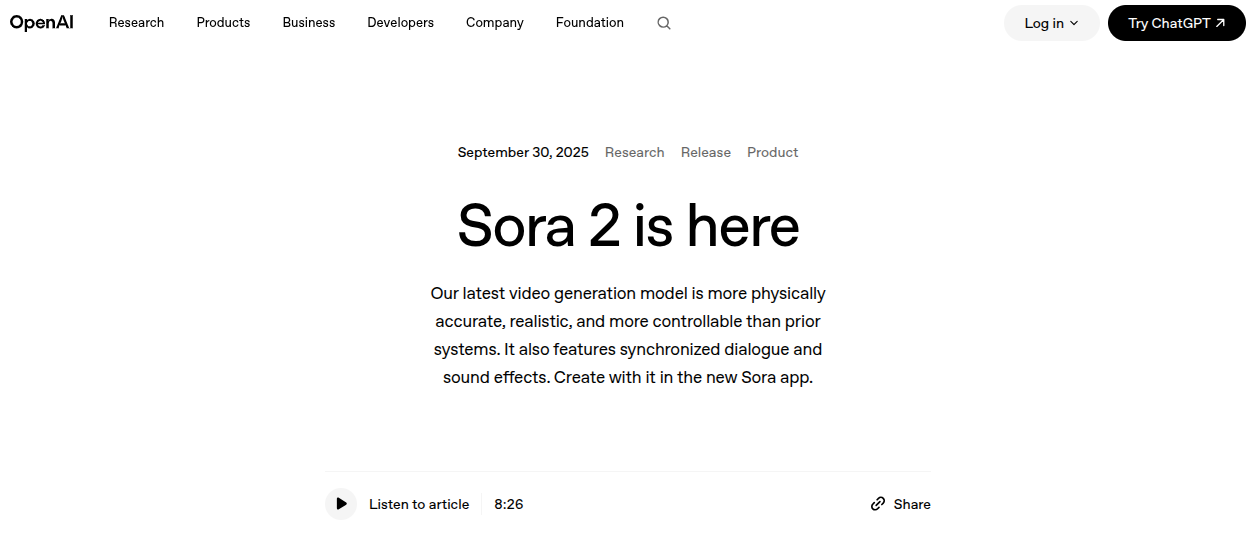Viewport: 1256px width, 551px height.
Task: Open the Company nav menu
Action: point(495,23)
